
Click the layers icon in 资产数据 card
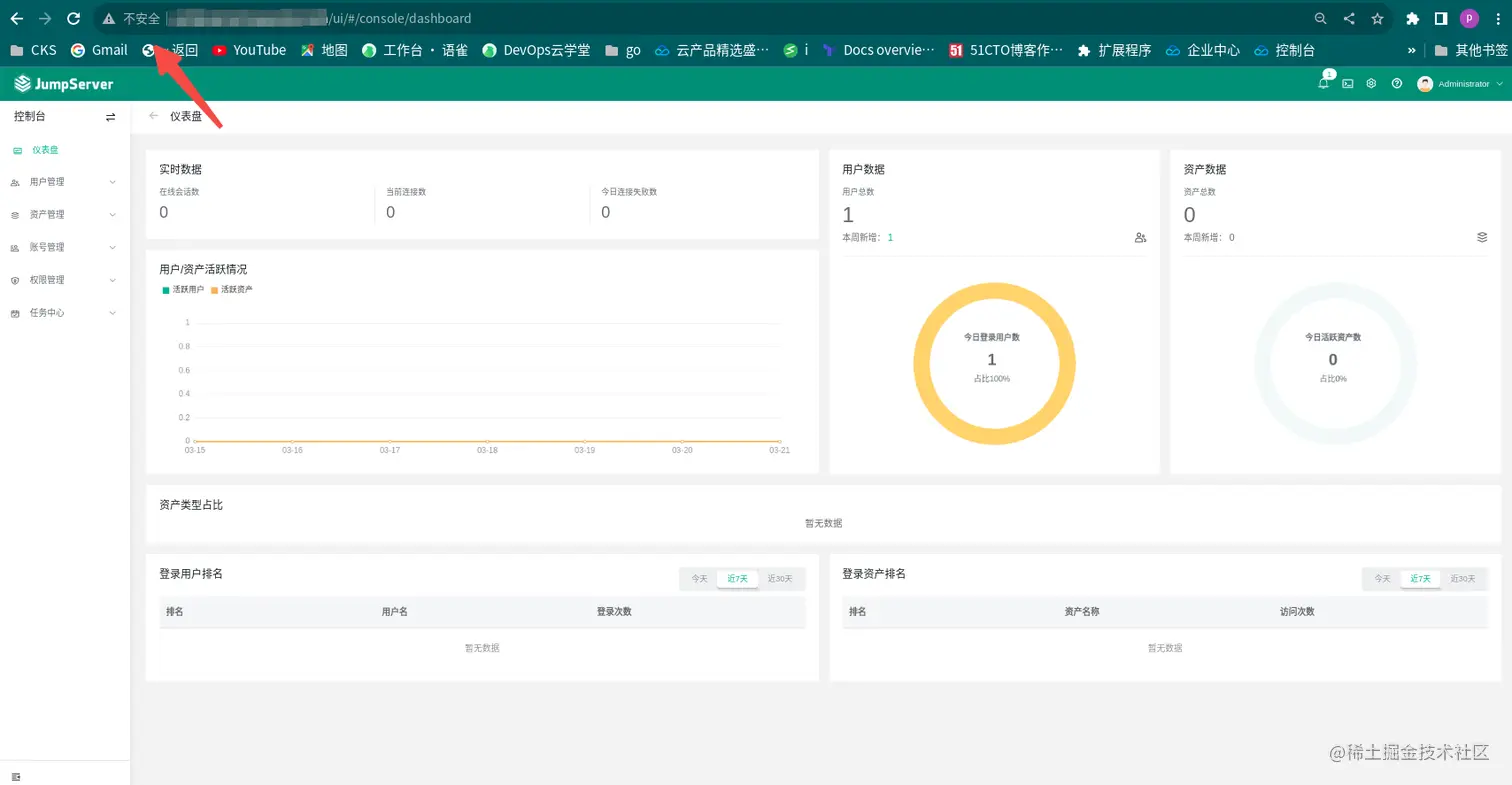tap(1482, 238)
